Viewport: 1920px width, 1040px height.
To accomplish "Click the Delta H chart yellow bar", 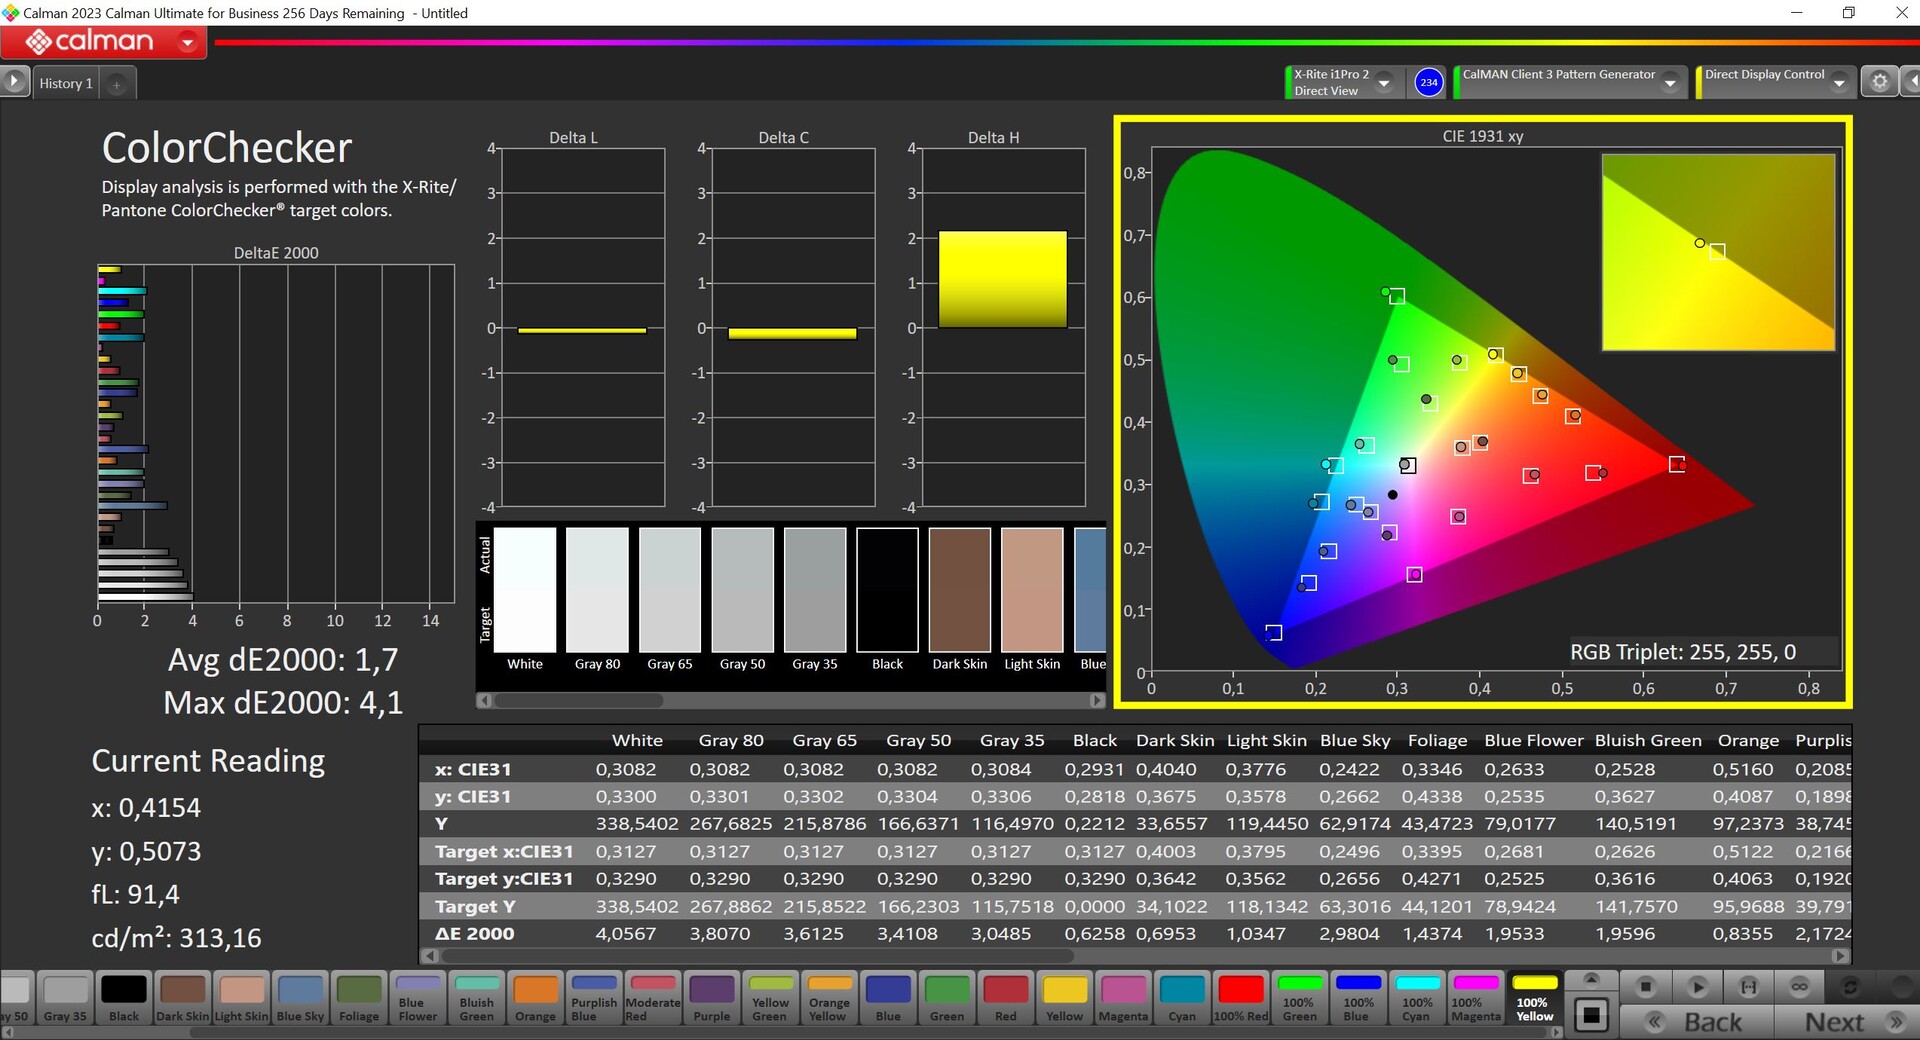I will point(1003,279).
